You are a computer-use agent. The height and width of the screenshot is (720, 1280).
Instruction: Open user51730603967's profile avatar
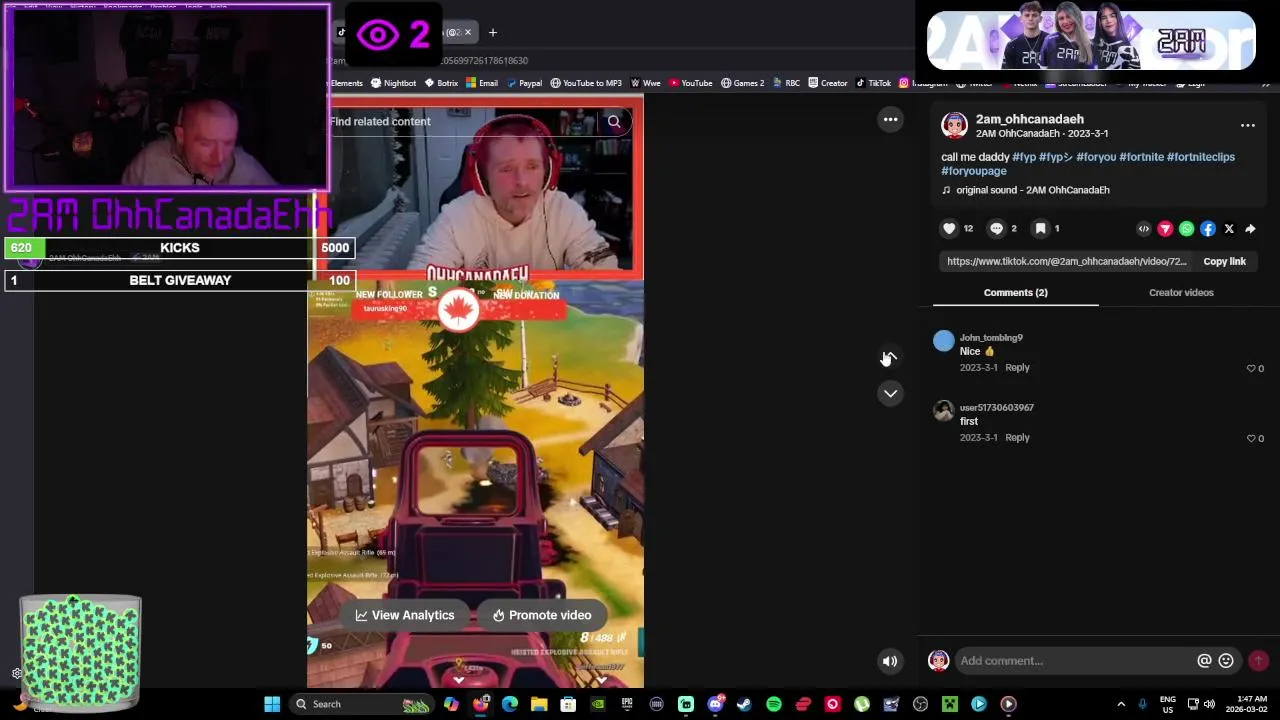[943, 411]
